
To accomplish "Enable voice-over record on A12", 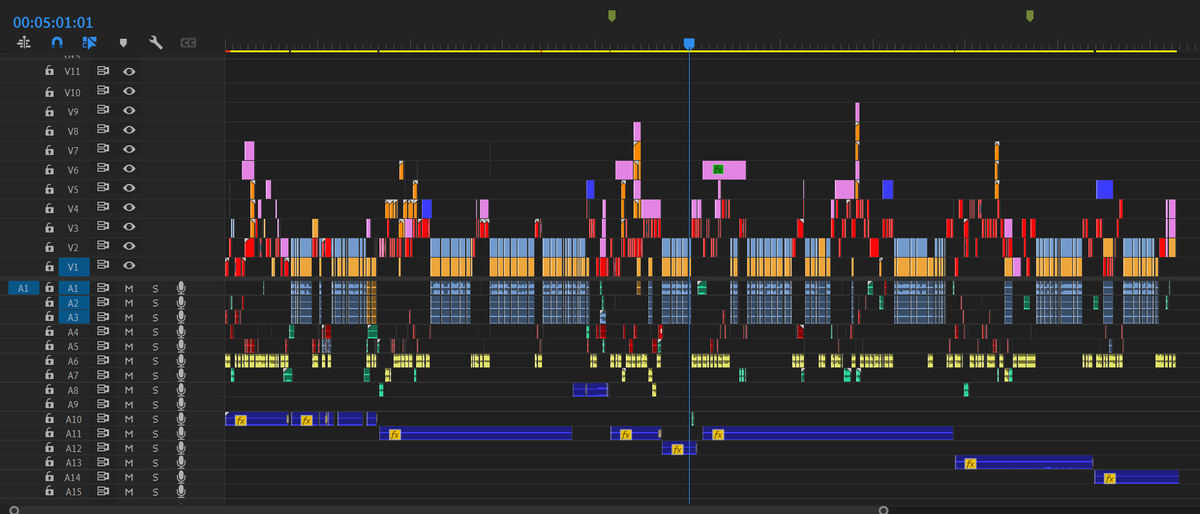I will [181, 448].
